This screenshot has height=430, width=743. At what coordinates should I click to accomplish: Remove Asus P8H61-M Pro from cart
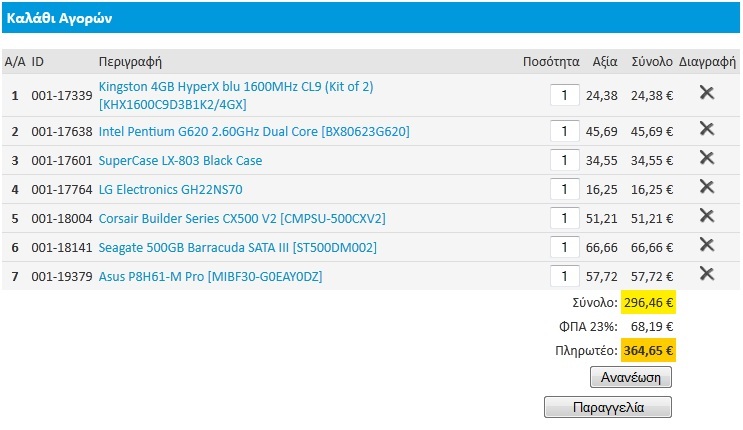[707, 274]
